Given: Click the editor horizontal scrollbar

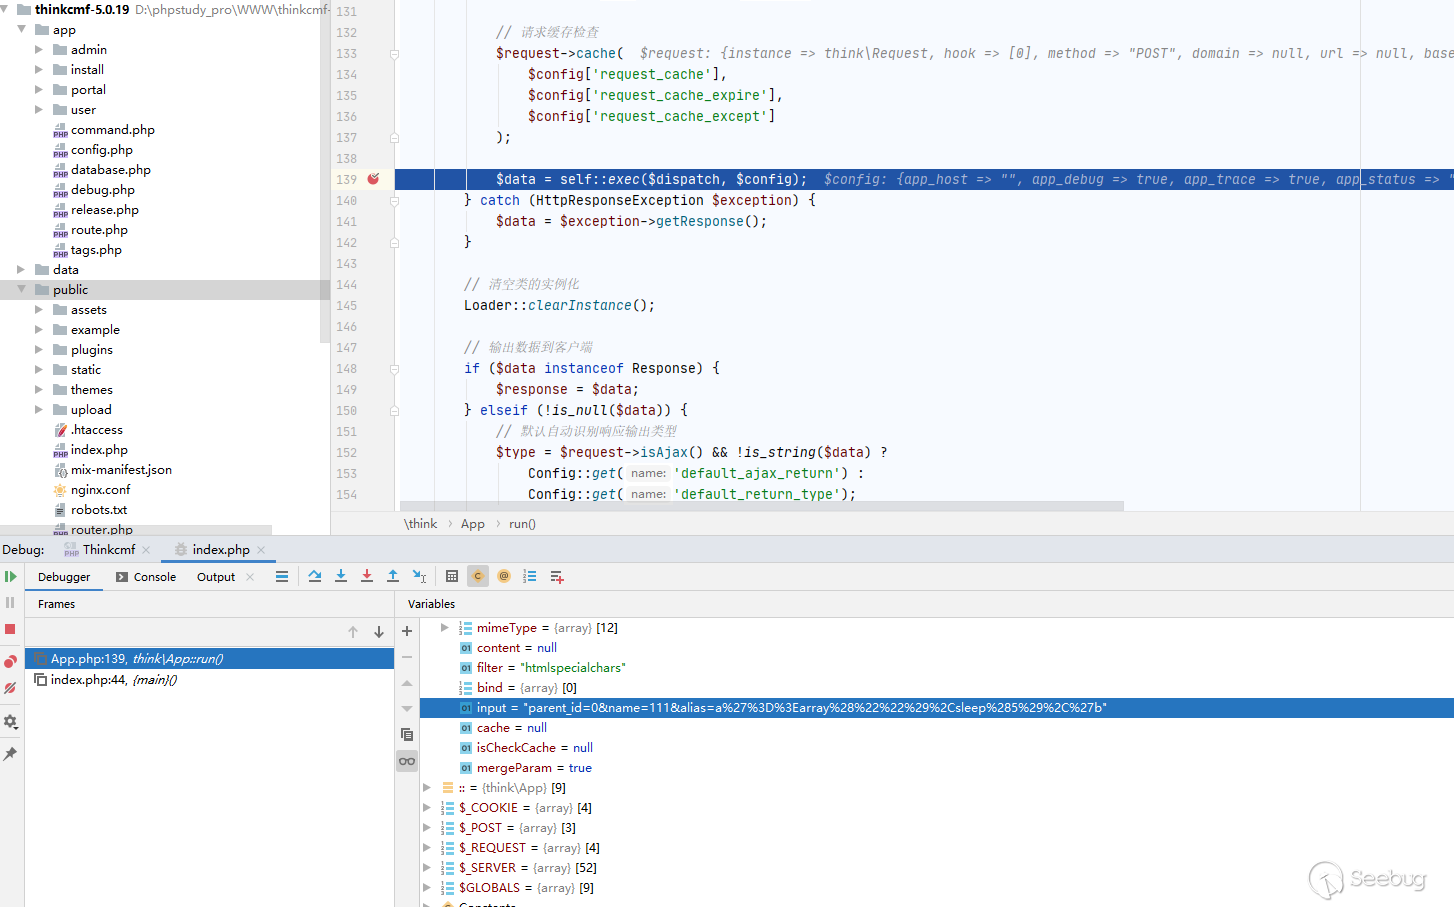Looking at the screenshot, I should coord(761,506).
